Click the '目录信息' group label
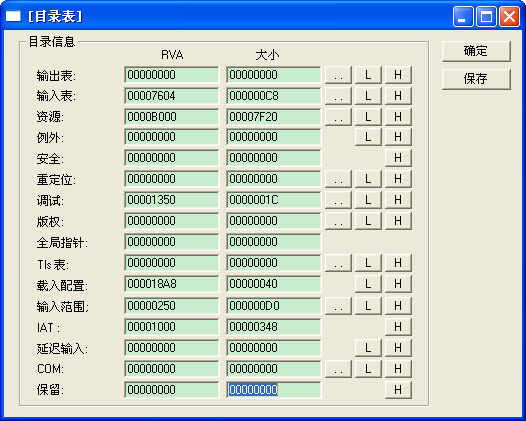 (51, 42)
